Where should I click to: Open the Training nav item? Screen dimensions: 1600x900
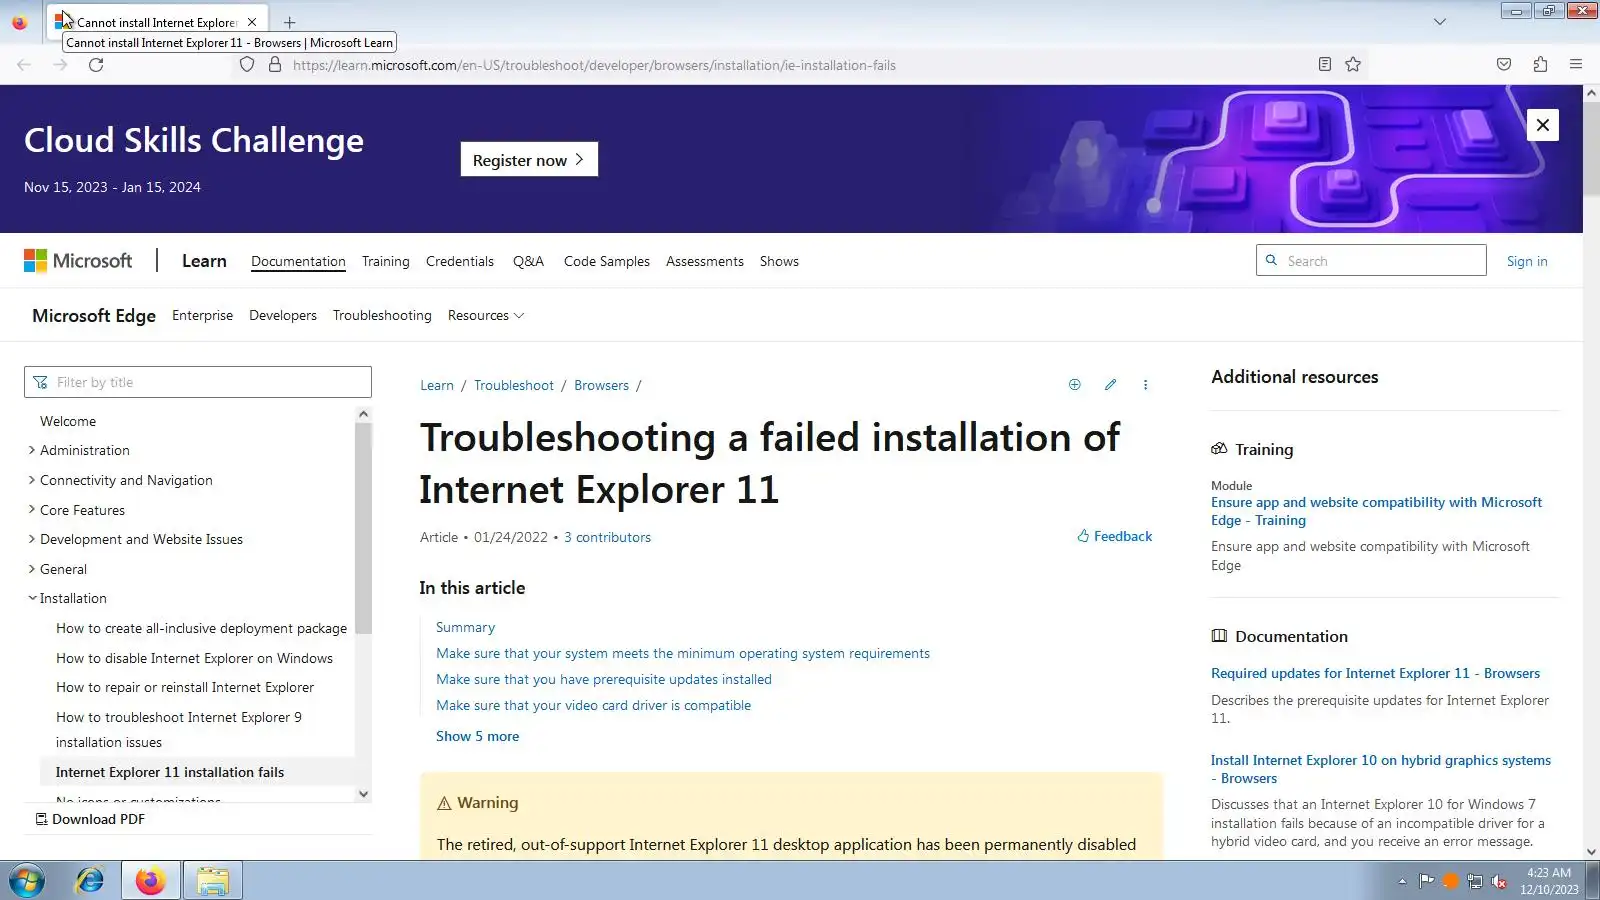pyautogui.click(x=386, y=262)
